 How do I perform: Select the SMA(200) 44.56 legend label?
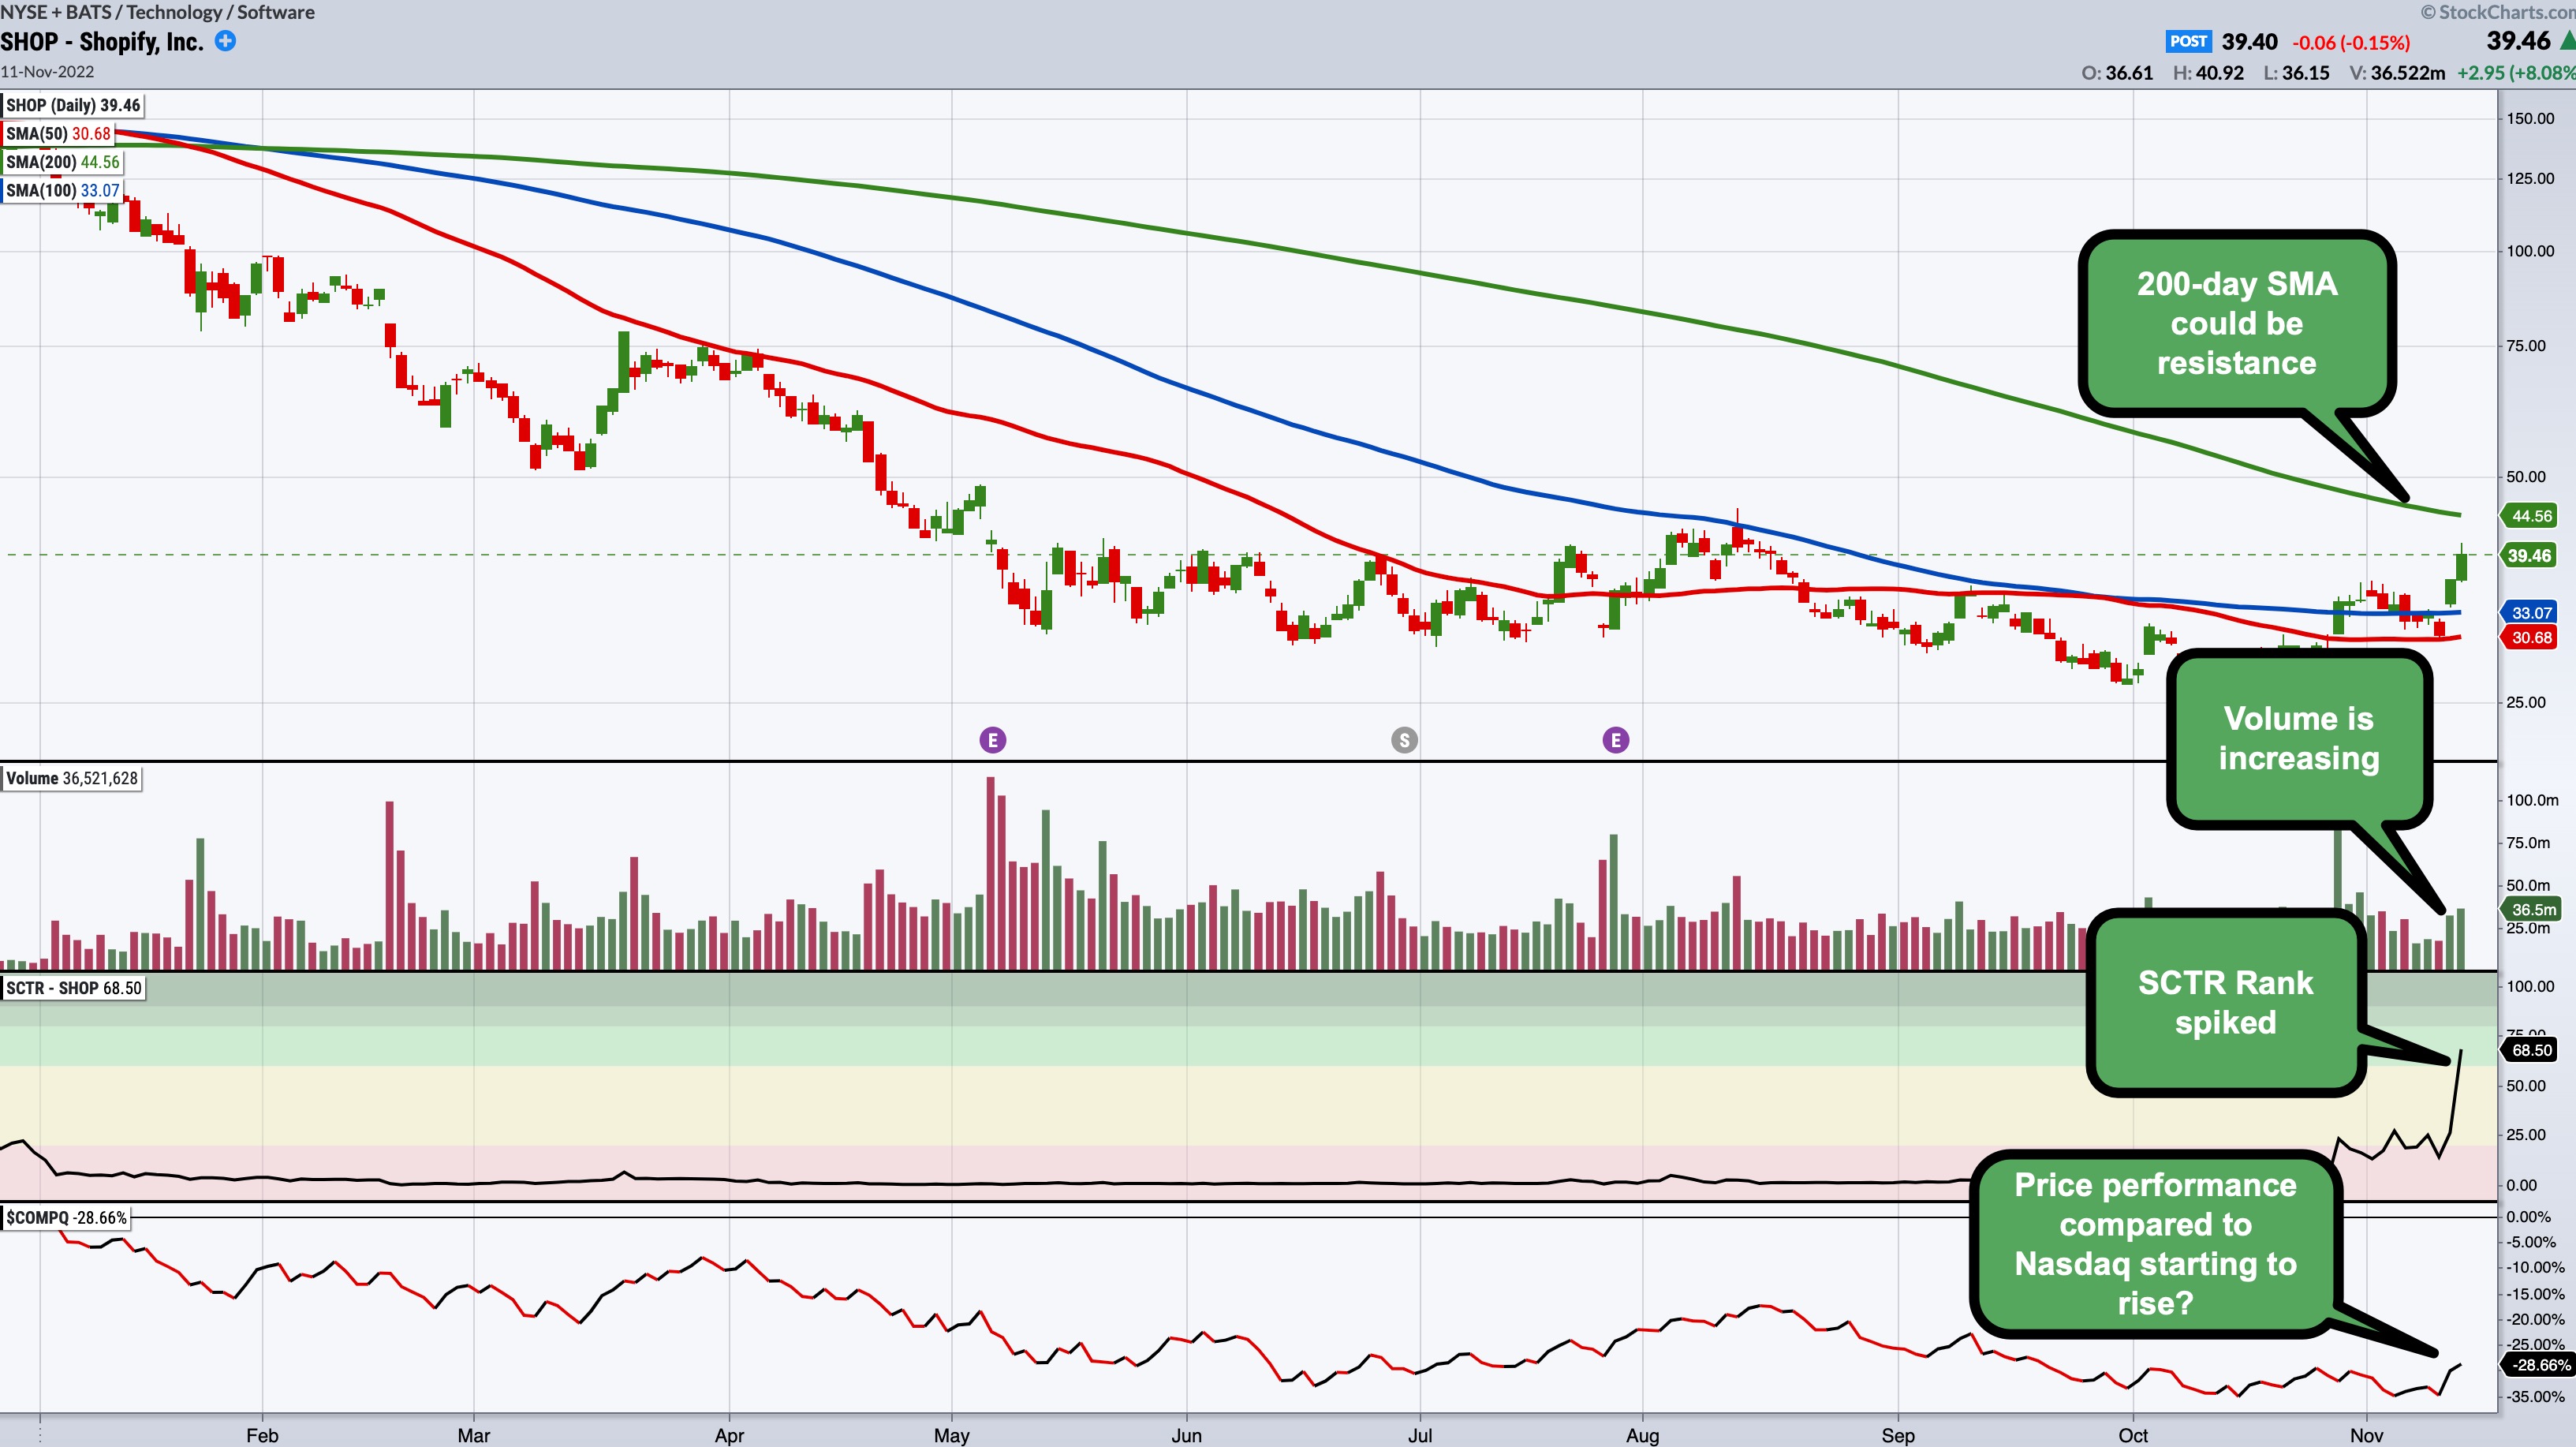(x=62, y=162)
